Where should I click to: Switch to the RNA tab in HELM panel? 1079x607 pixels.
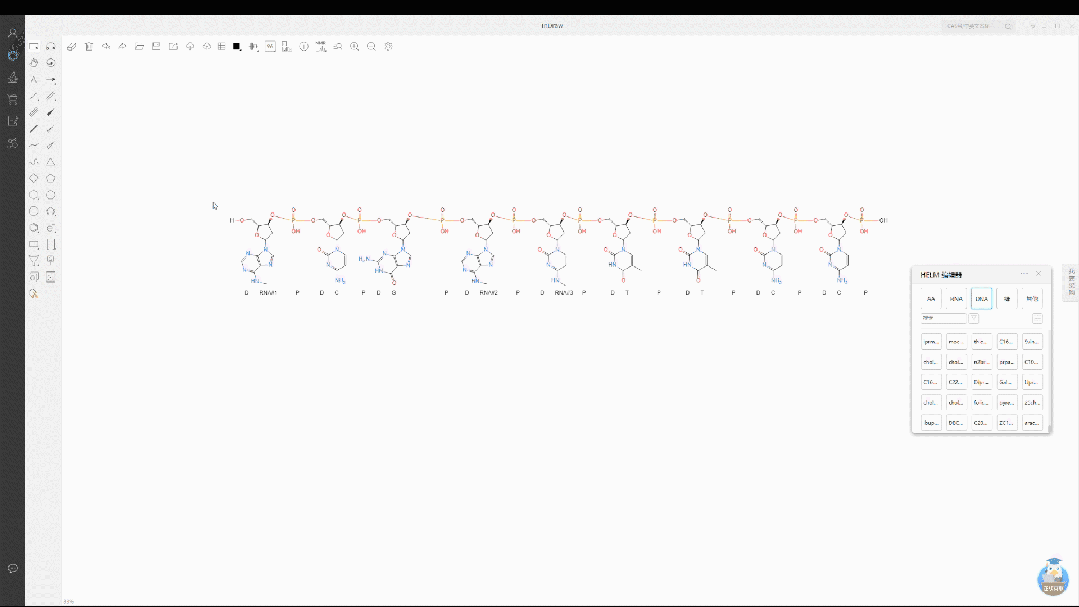click(x=956, y=298)
